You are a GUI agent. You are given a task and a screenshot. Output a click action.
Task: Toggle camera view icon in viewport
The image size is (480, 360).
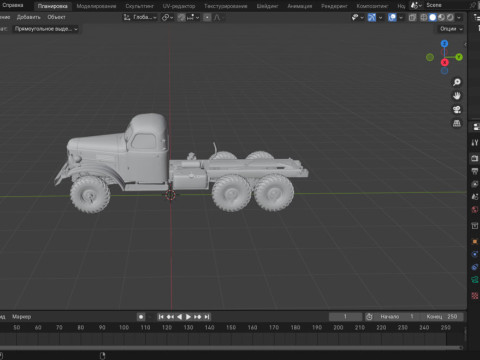457,109
